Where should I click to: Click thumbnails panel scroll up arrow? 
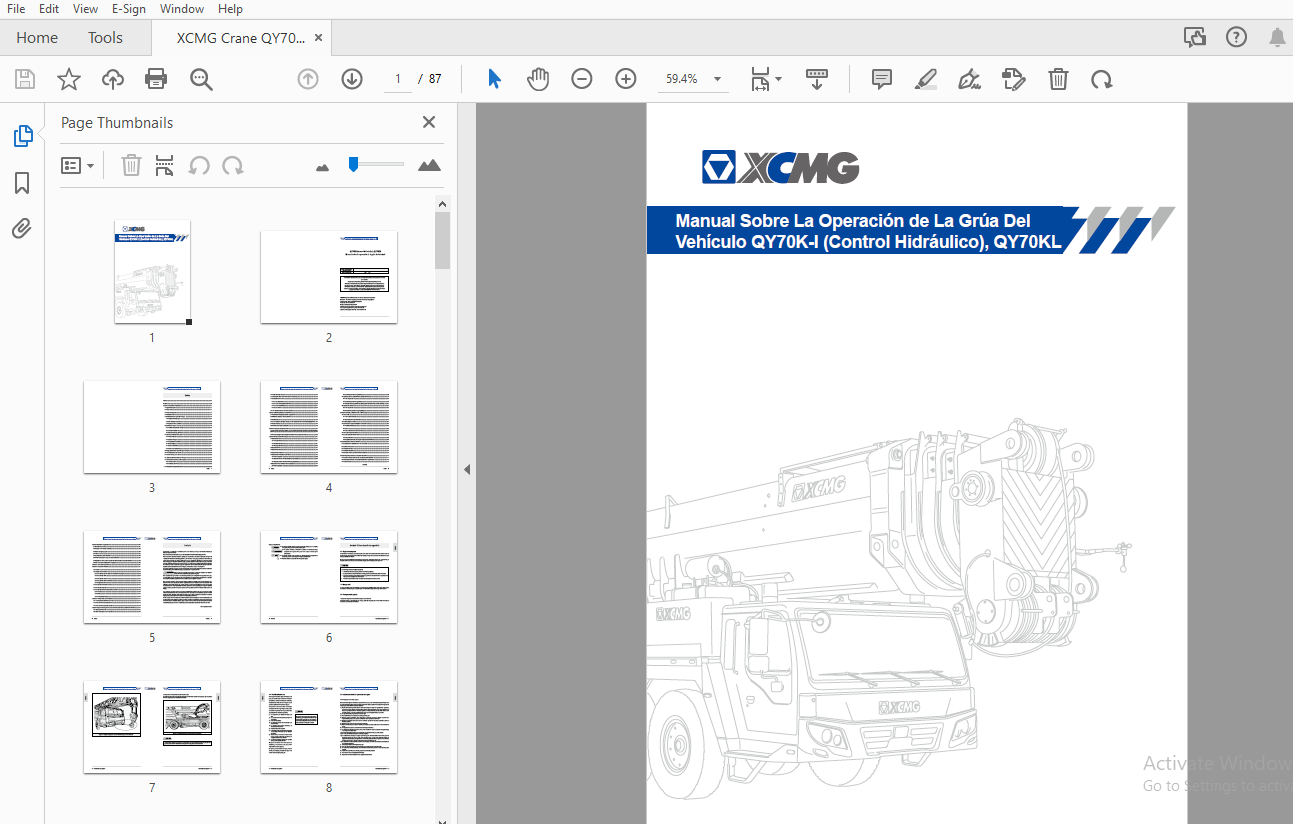(x=443, y=203)
